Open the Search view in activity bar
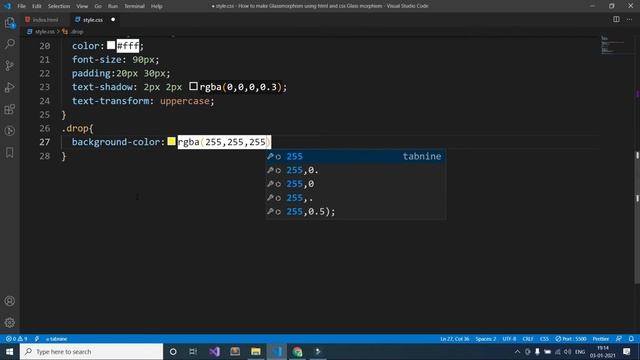 click(x=10, y=44)
